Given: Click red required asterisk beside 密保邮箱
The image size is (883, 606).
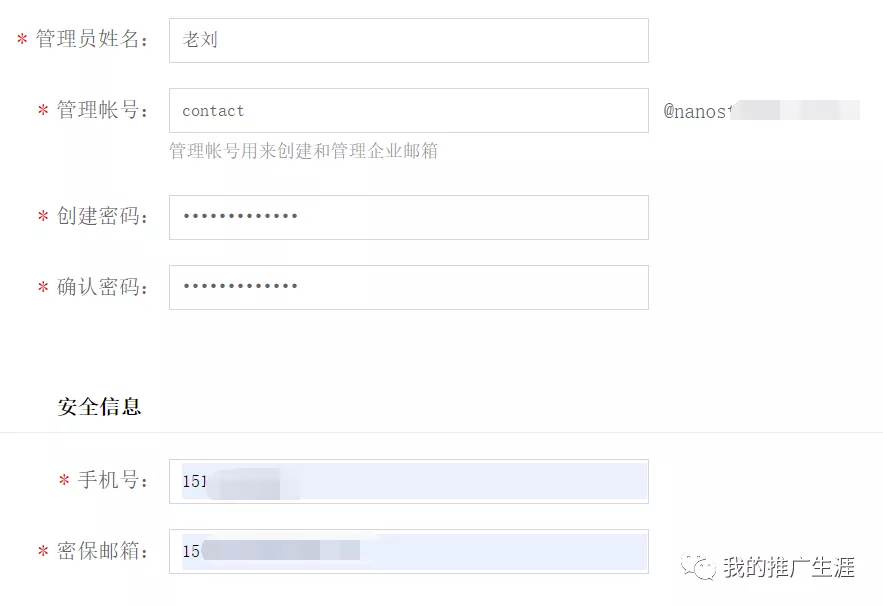Looking at the screenshot, I should (x=43, y=552).
